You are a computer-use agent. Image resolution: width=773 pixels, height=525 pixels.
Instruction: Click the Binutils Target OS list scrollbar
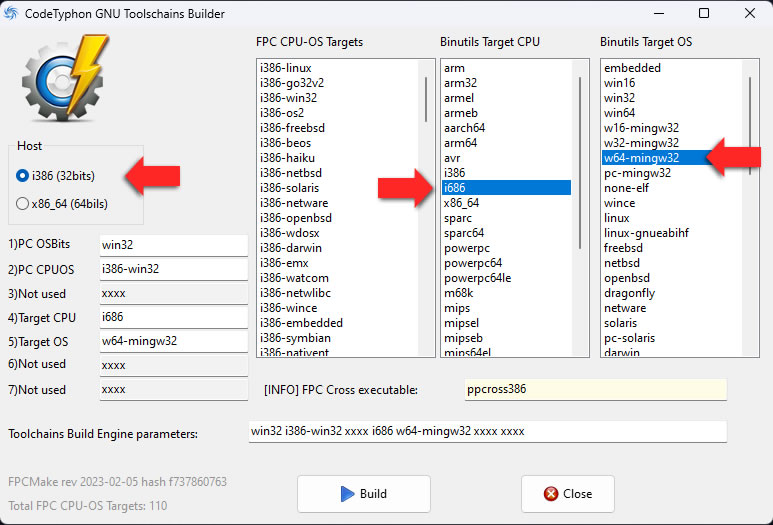[750, 208]
